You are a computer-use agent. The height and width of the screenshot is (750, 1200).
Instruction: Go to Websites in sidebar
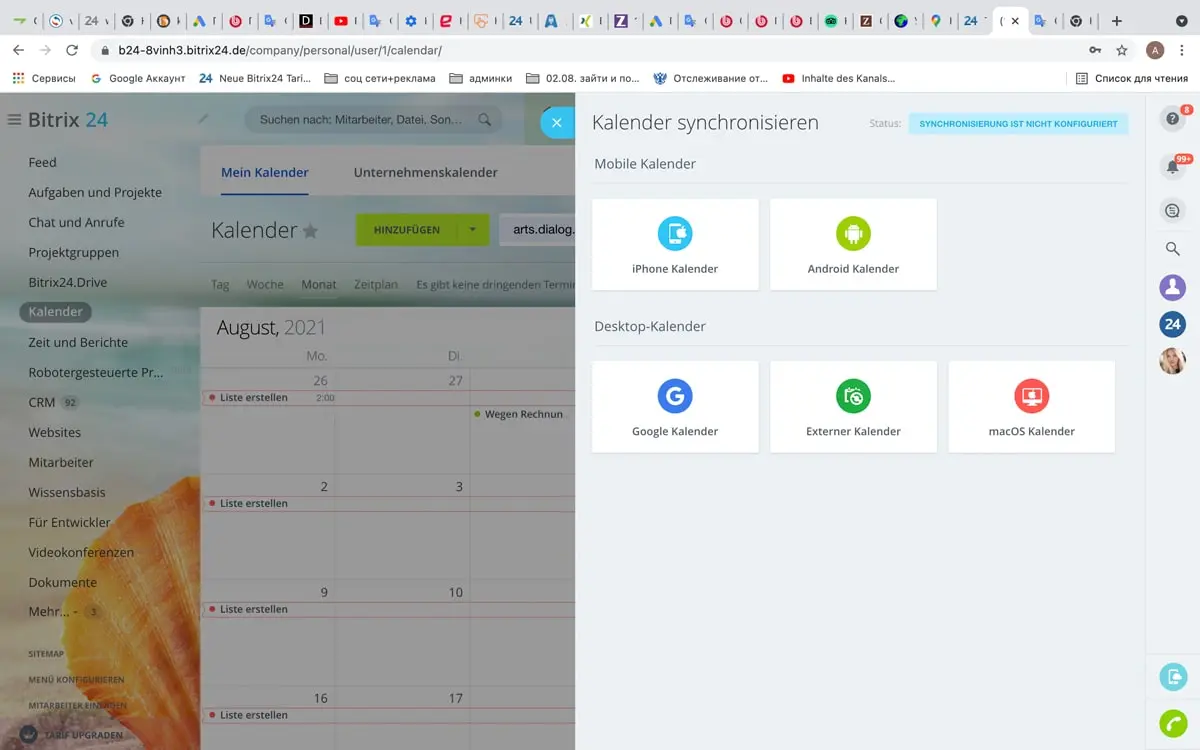pos(55,432)
